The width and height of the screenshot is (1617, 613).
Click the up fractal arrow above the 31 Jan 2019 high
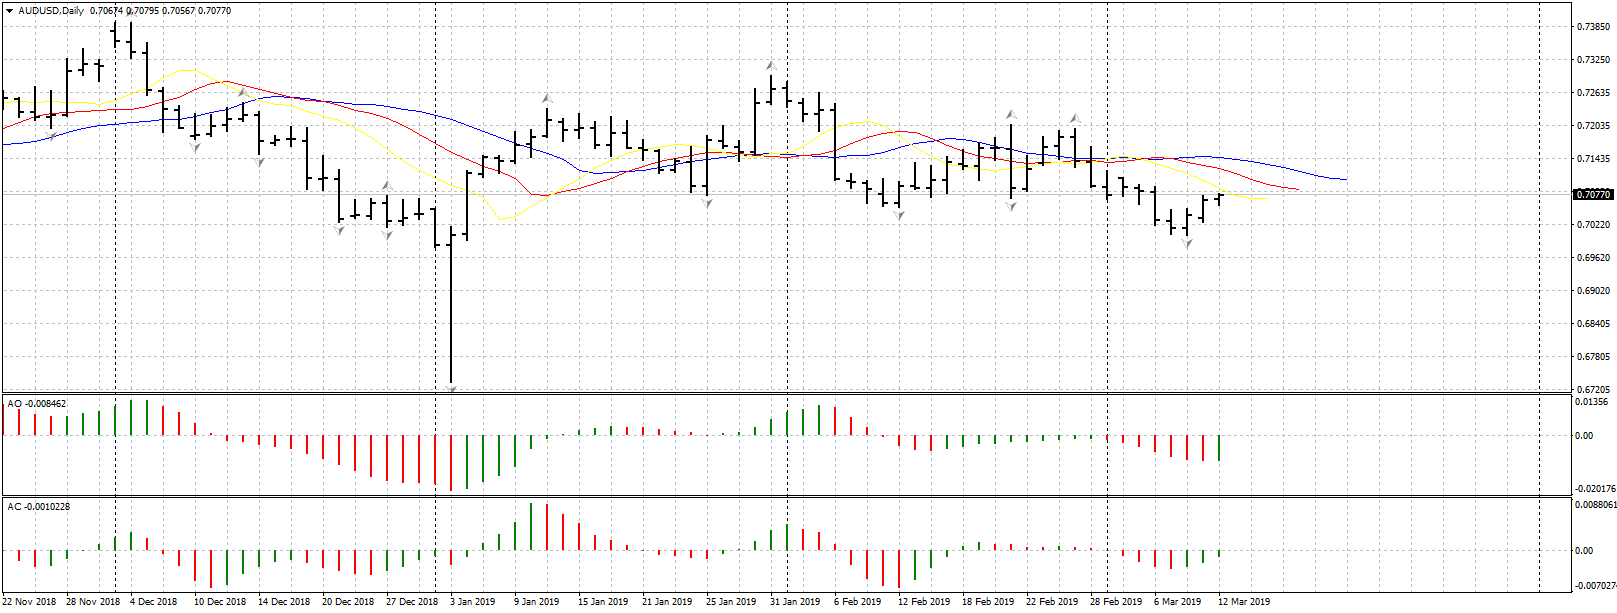pos(771,65)
